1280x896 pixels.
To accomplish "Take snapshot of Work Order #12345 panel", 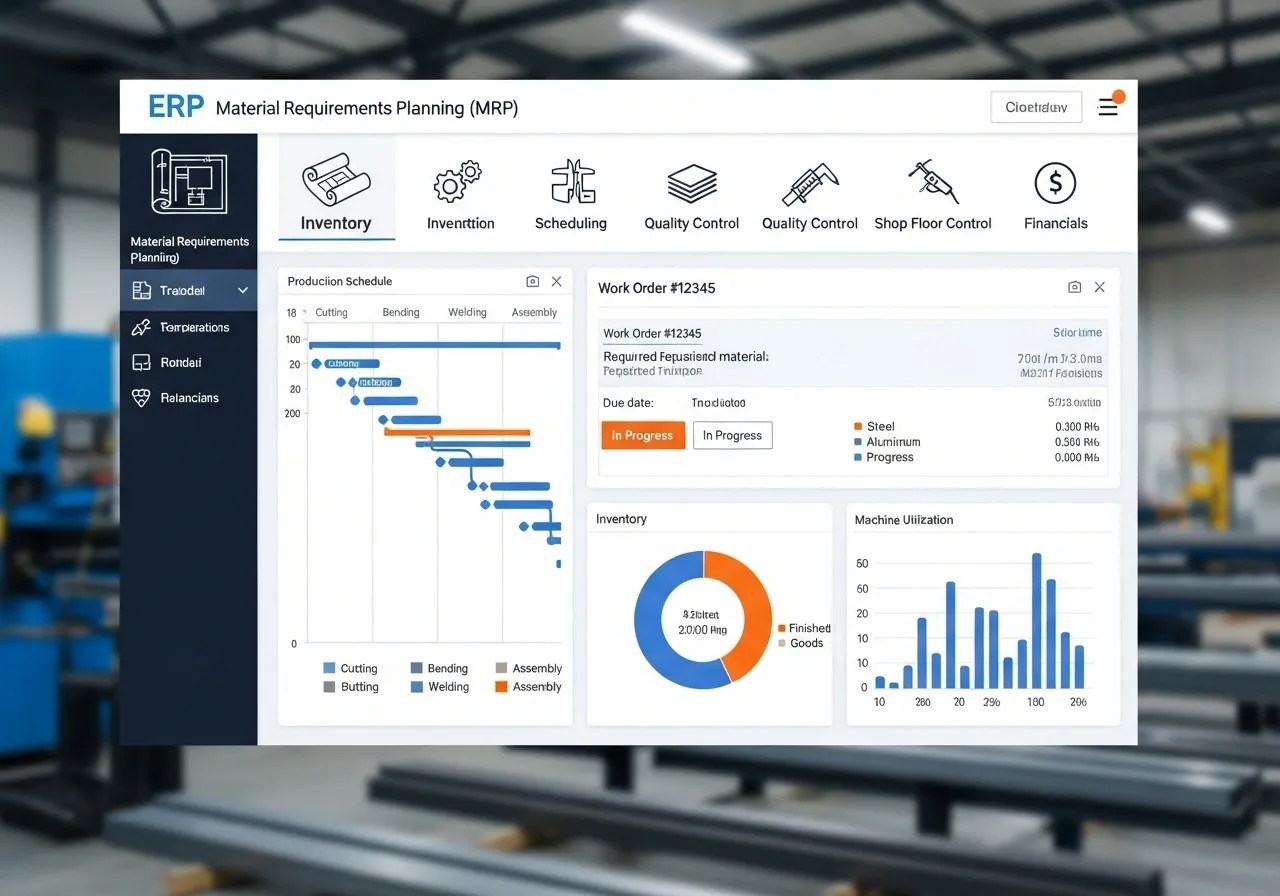I will [x=1074, y=287].
